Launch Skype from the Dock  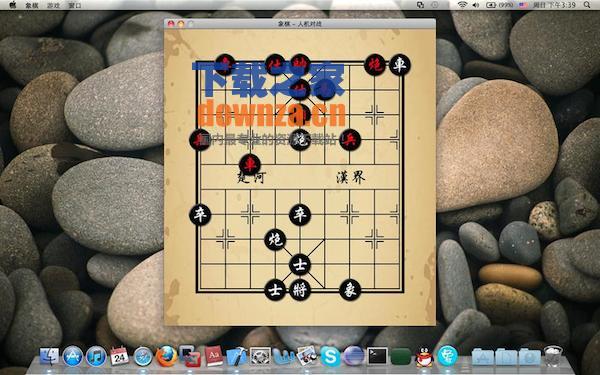point(330,356)
